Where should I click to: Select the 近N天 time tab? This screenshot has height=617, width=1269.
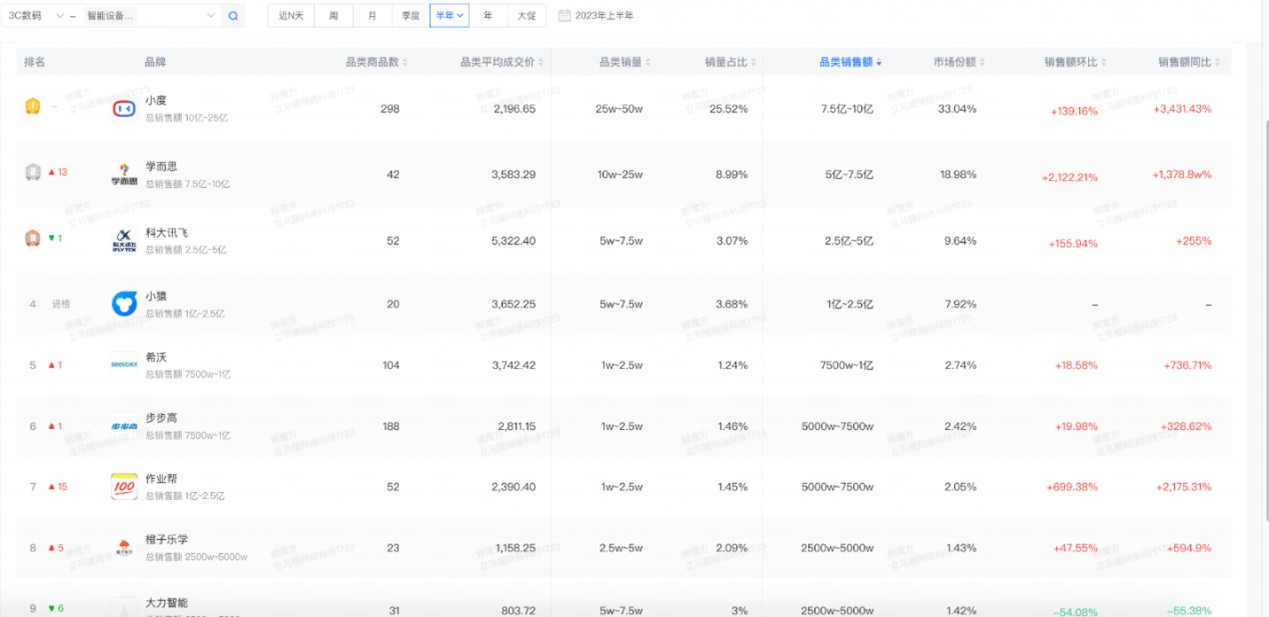point(291,16)
